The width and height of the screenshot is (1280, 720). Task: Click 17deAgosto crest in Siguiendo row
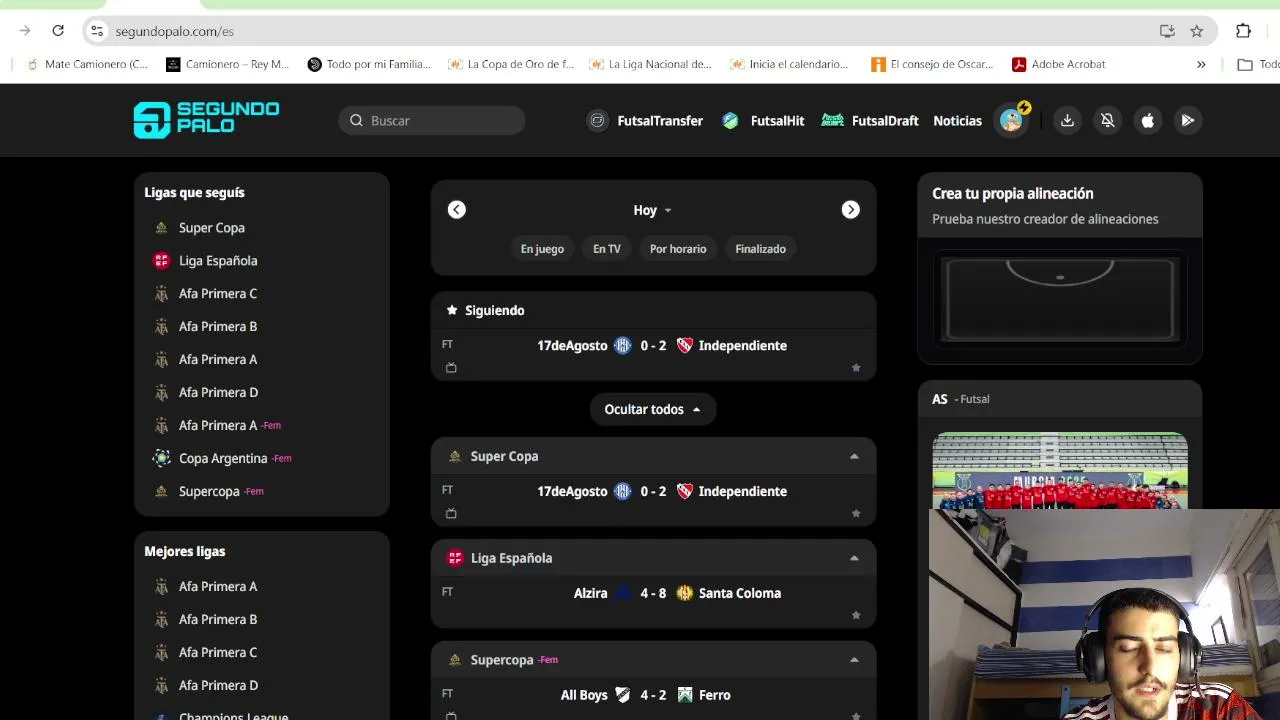coord(622,346)
